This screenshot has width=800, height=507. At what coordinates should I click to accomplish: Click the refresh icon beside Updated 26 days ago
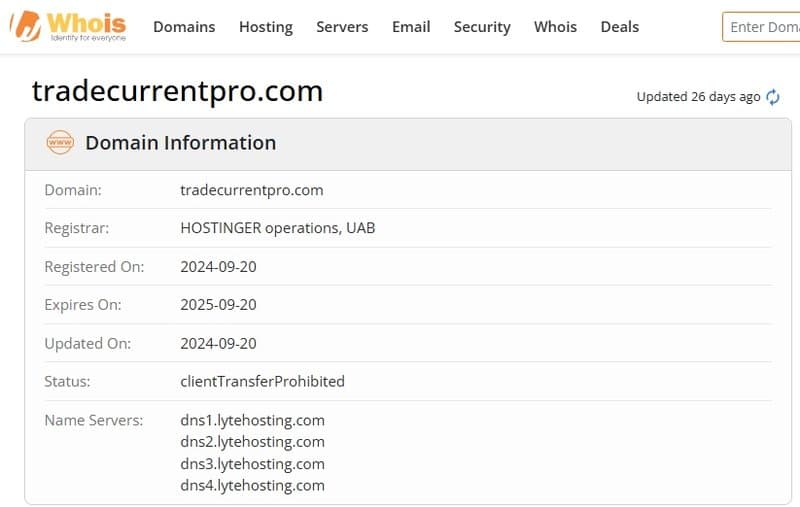pyautogui.click(x=773, y=97)
